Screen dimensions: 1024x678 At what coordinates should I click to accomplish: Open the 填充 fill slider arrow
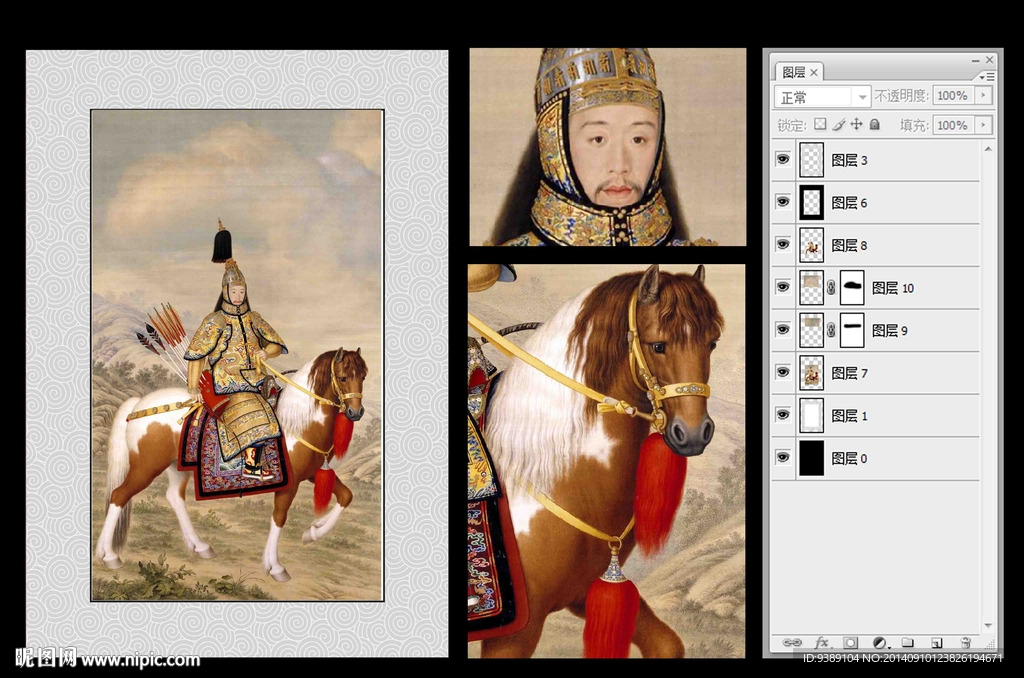[983, 125]
